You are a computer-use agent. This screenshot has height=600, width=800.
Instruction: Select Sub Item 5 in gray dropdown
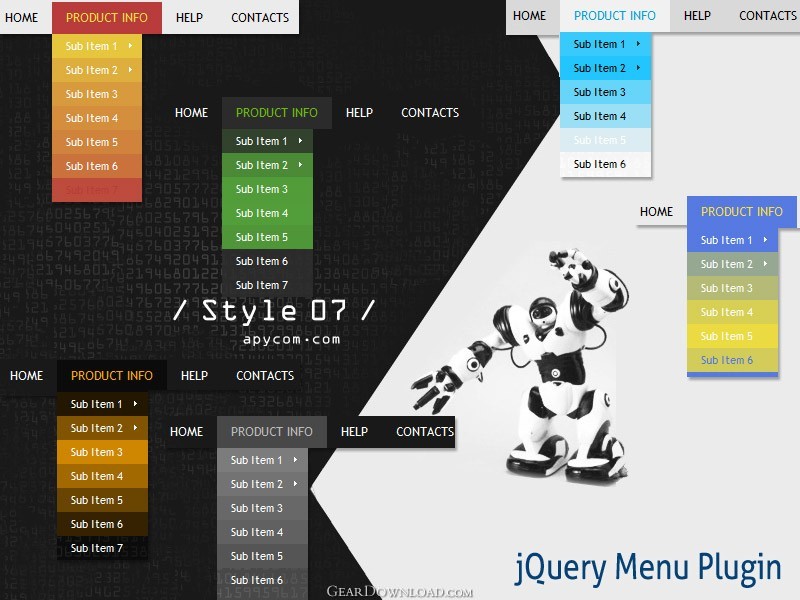(262, 556)
